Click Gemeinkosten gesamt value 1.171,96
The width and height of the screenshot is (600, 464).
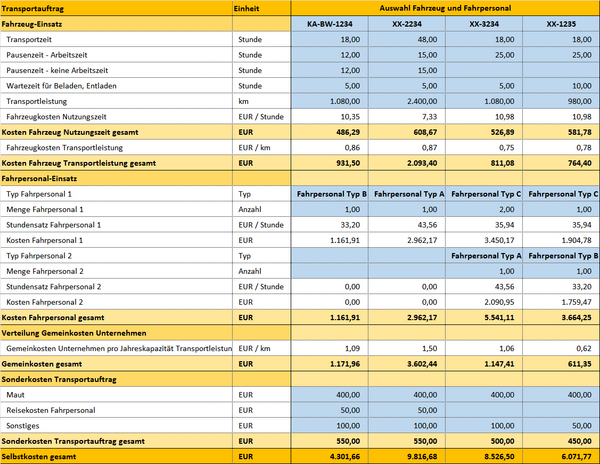[329, 364]
